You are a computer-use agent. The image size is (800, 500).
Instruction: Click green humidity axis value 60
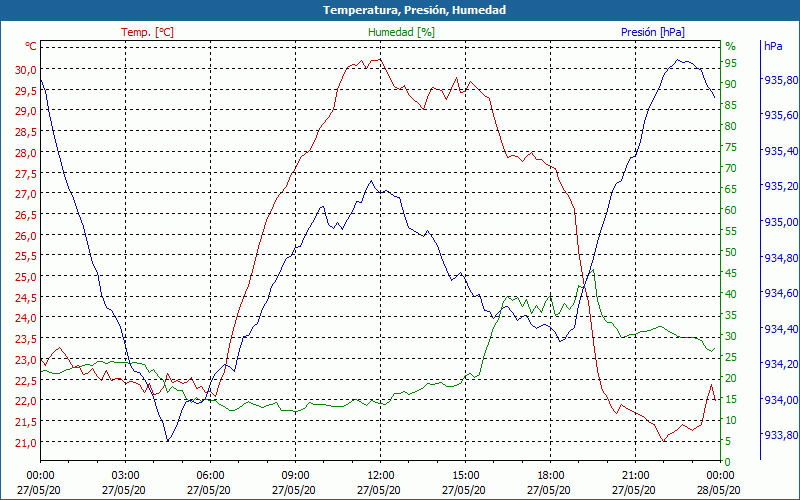pyautogui.click(x=731, y=210)
